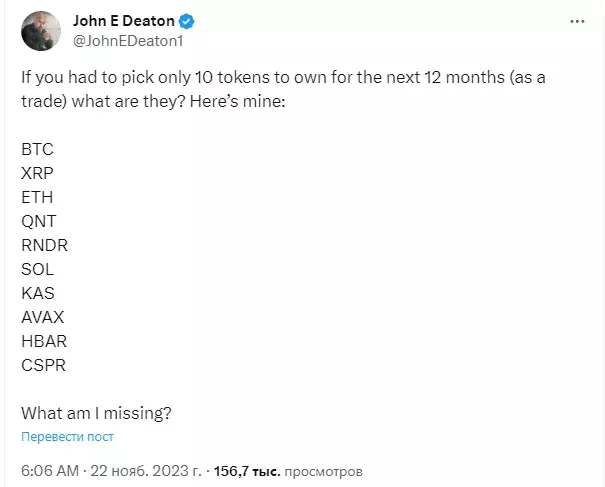Click the CSPR token text
This screenshot has height=487, width=605.
(43, 365)
